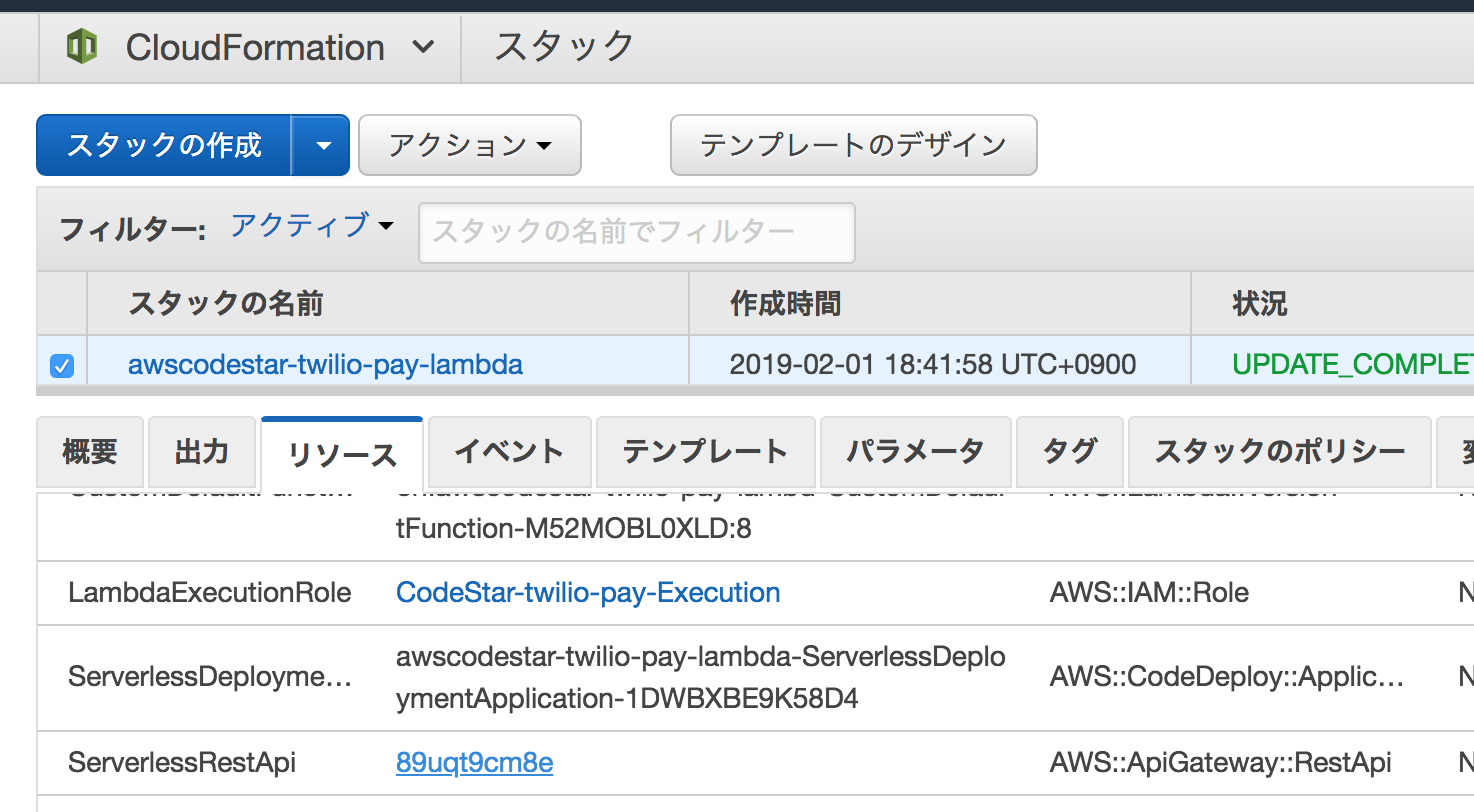Open the テンプレート tab
The image size is (1474, 812).
click(705, 452)
